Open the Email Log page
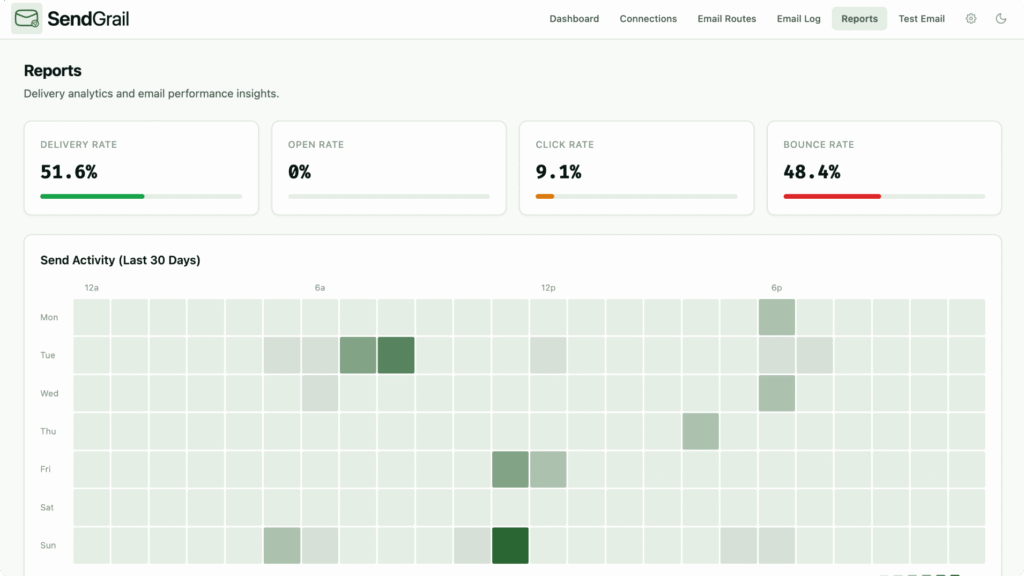The image size is (1024, 576). (799, 18)
